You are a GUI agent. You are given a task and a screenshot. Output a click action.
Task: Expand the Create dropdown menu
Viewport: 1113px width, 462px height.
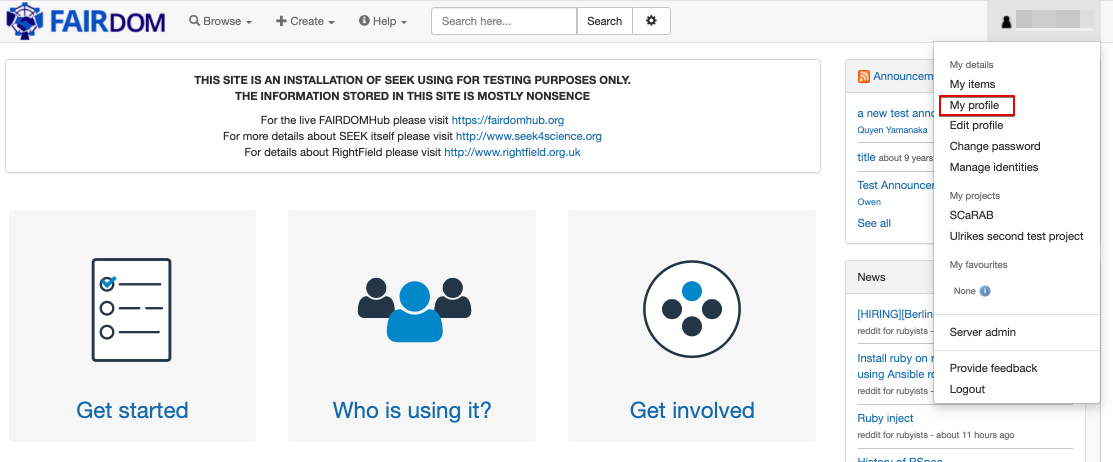[x=305, y=21]
